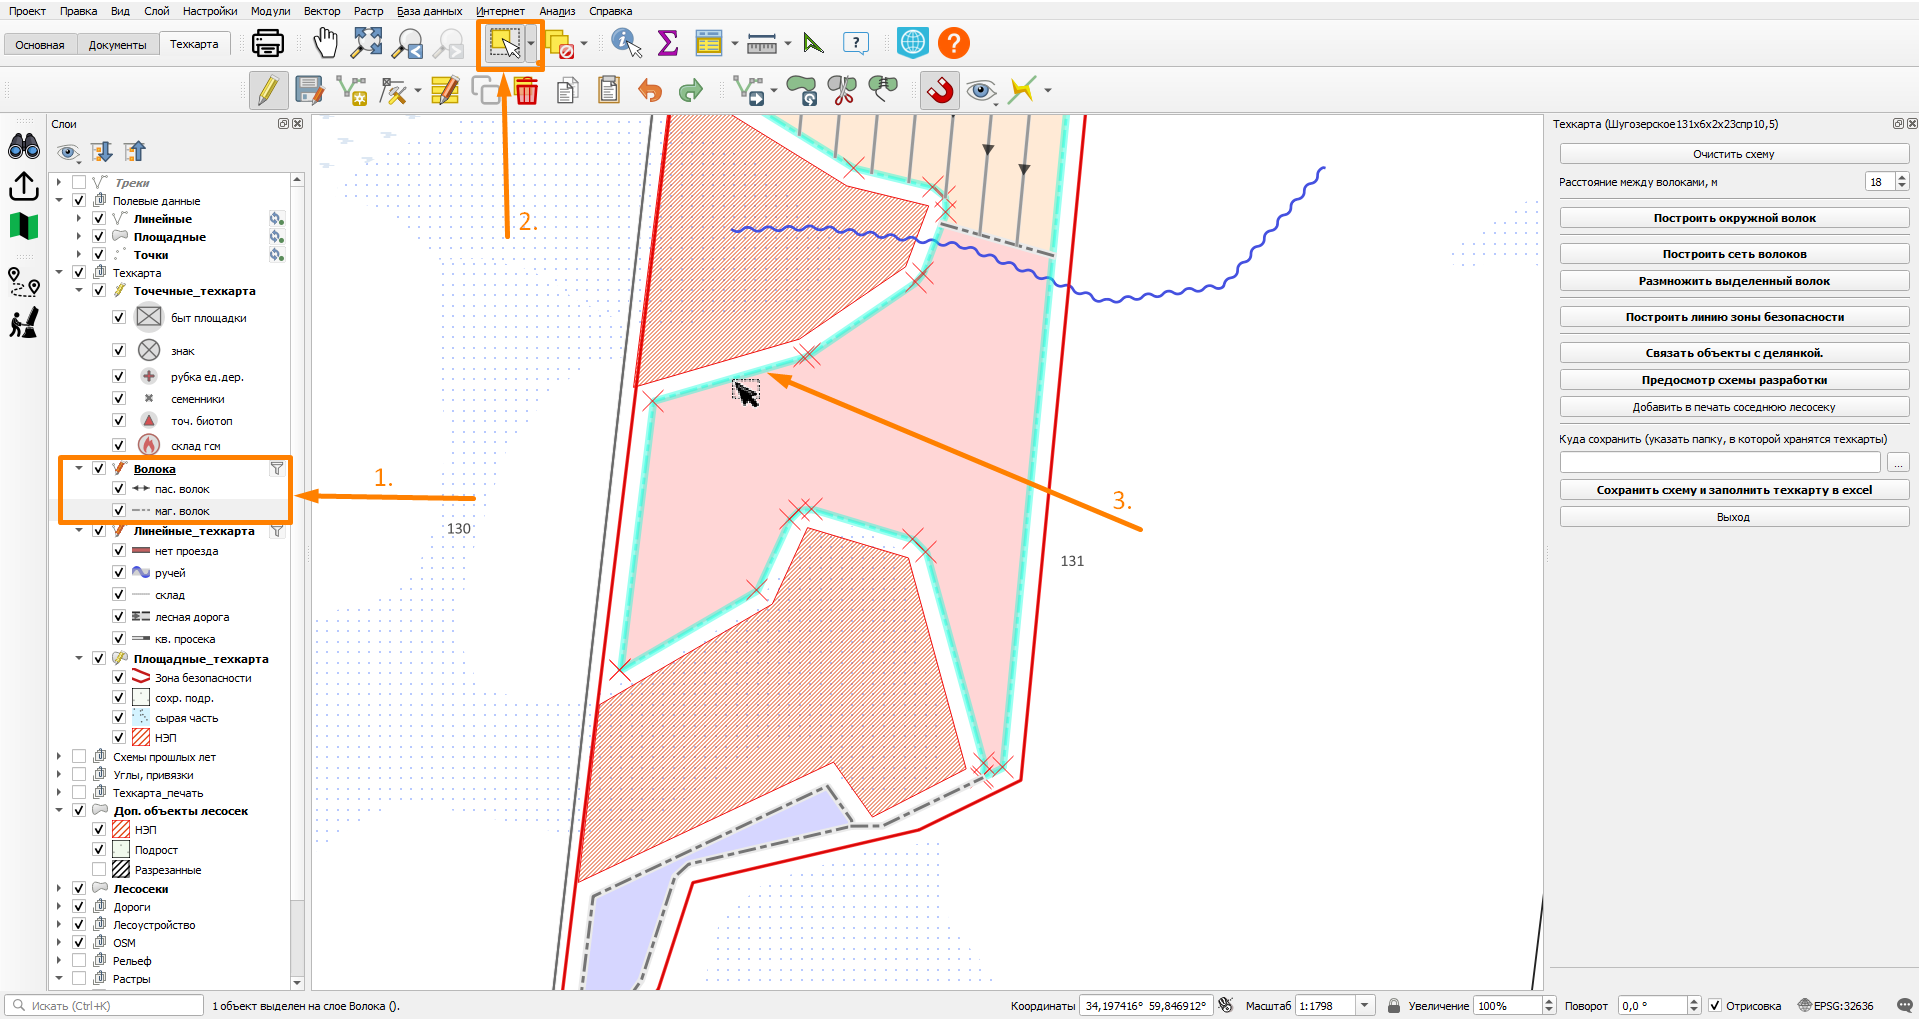Viewport: 1919px width, 1019px height.
Task: Open the scale 1:1798 dropdown
Action: coord(1364,1005)
